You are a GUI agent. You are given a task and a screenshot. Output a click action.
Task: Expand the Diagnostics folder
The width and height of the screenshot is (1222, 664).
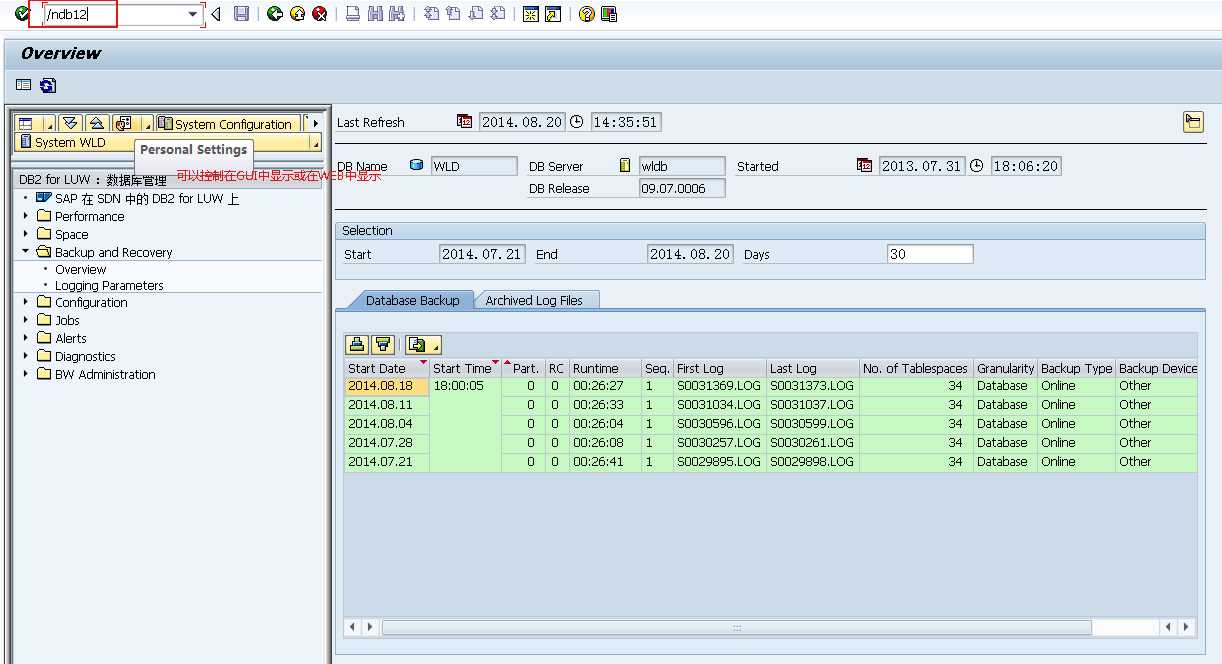pos(26,356)
